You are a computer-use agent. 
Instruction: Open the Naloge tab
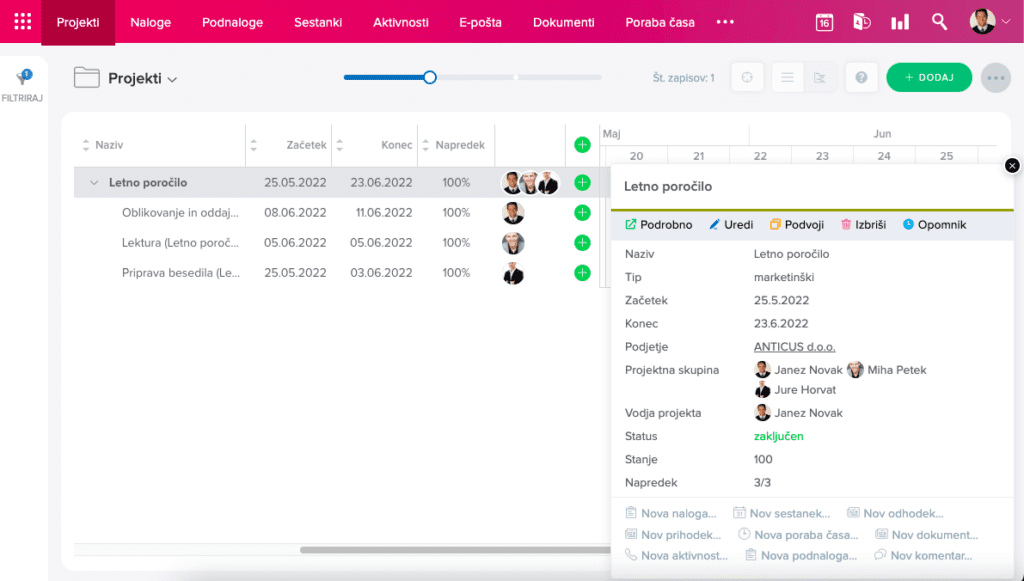151,22
